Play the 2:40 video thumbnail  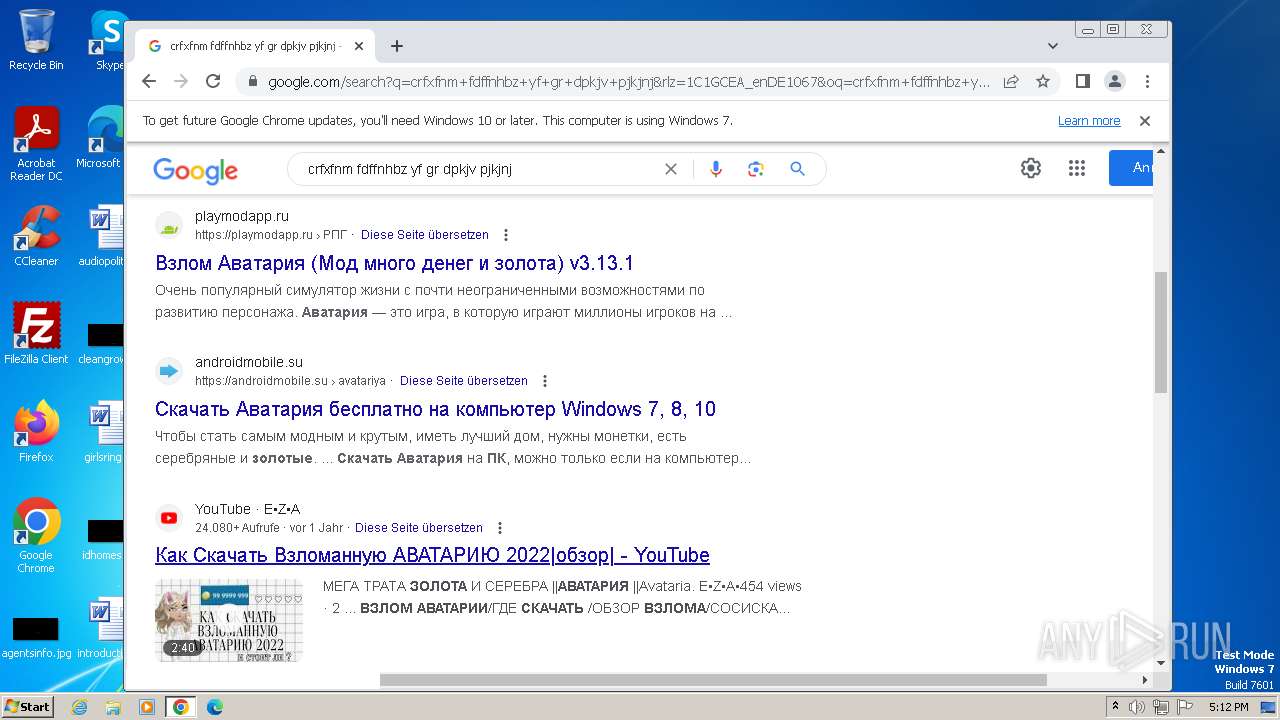coord(229,620)
